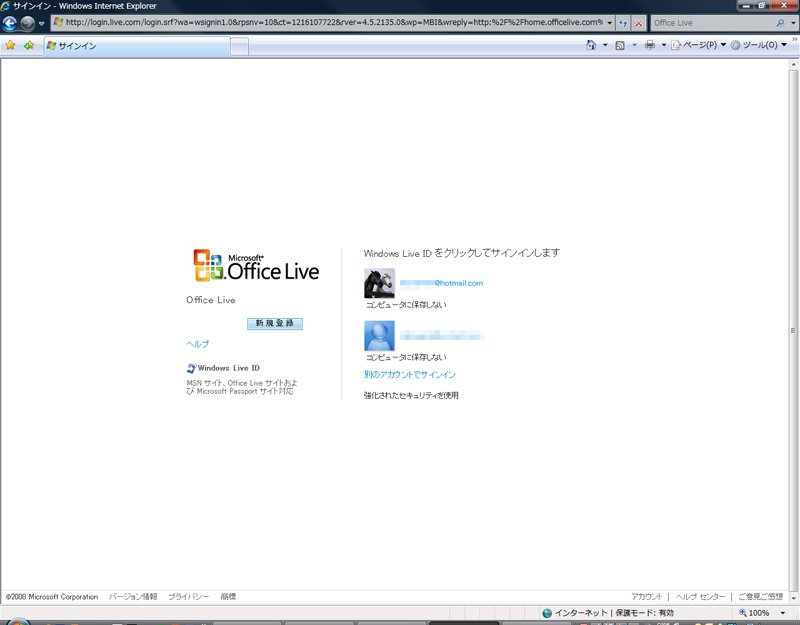Image resolution: width=800 pixels, height=625 pixels.
Task: Open a new blank tab
Action: (239, 46)
